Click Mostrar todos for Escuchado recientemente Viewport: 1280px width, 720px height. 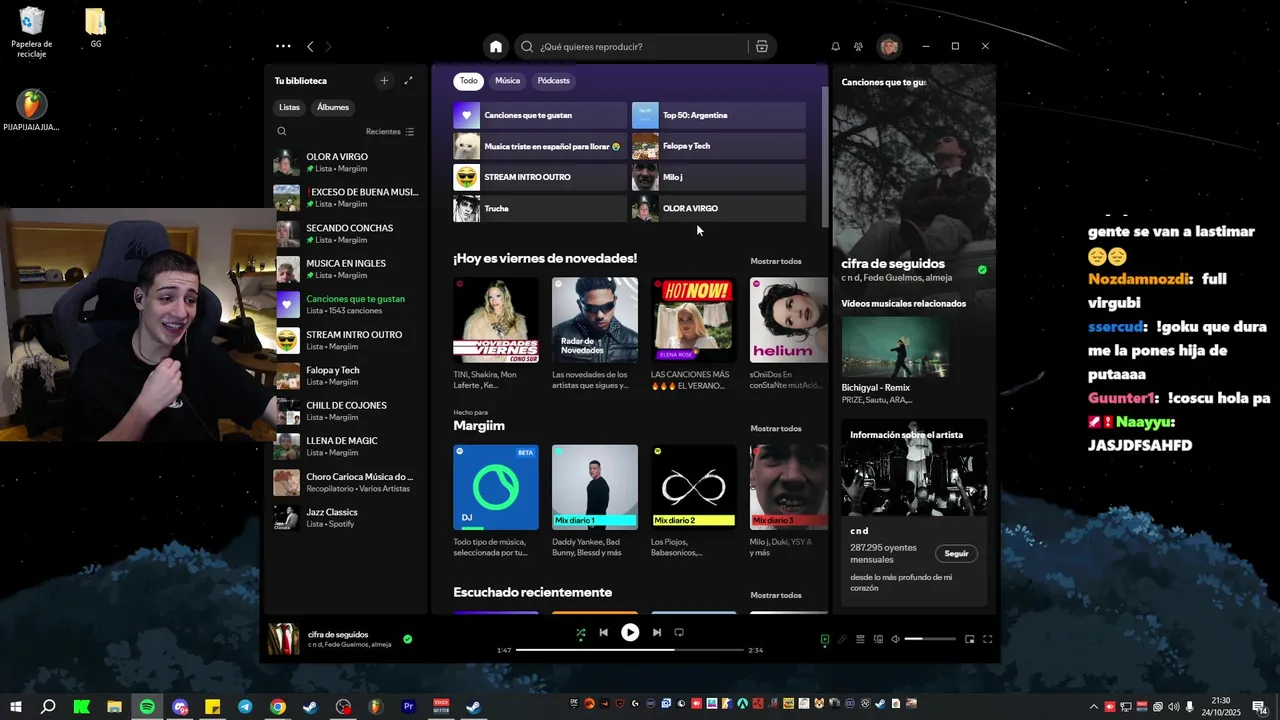click(x=776, y=595)
